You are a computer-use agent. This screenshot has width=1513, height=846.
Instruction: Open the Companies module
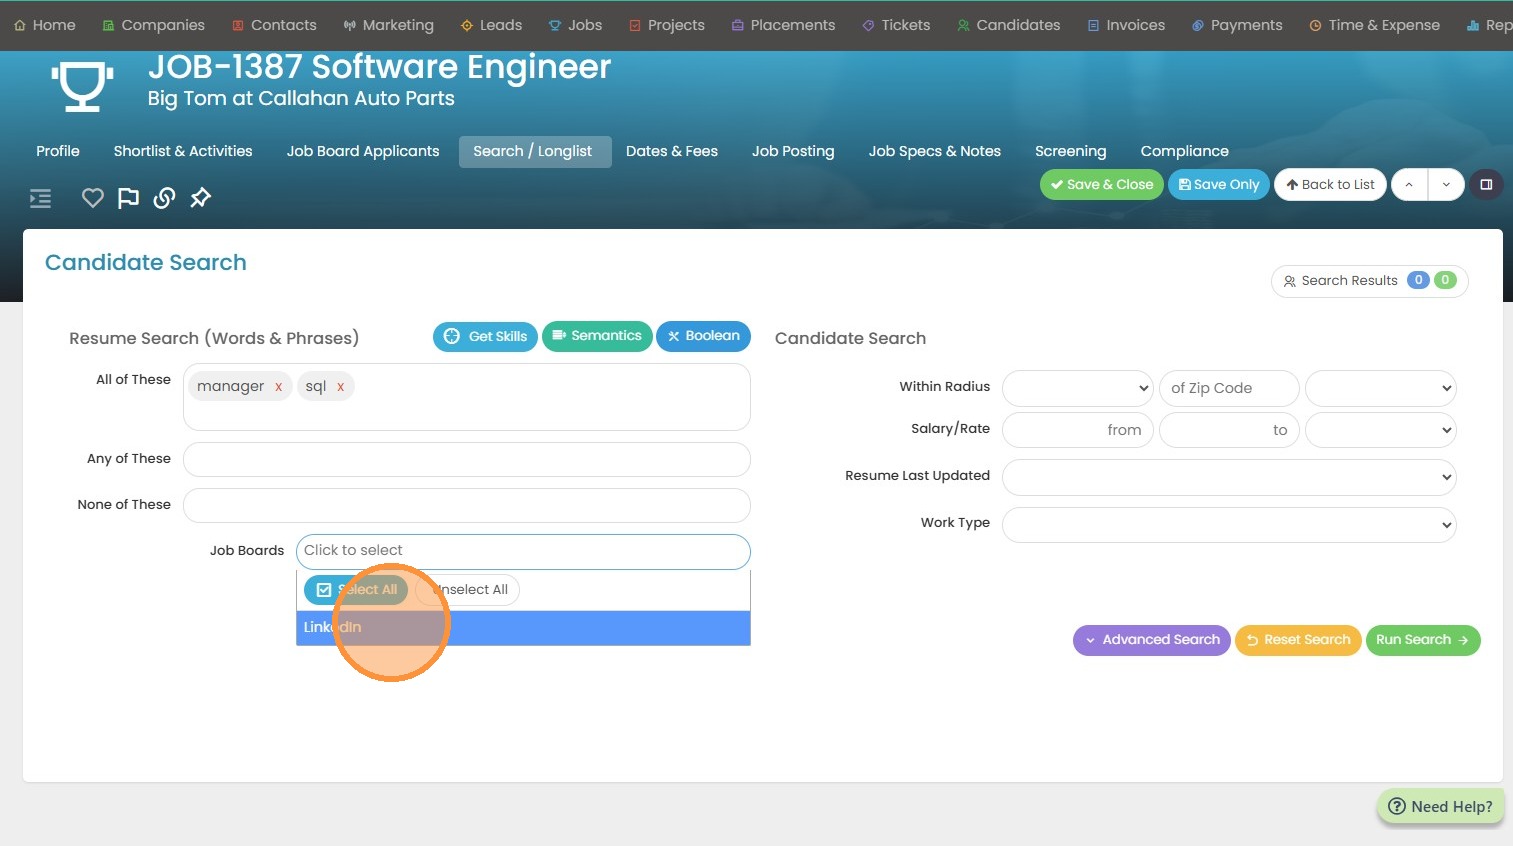point(153,25)
